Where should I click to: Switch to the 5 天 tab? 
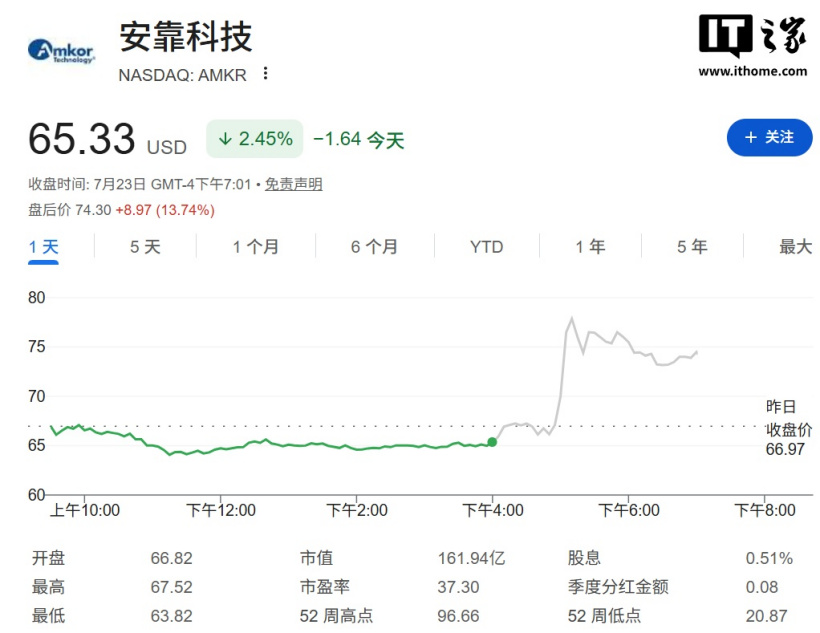[x=145, y=247]
